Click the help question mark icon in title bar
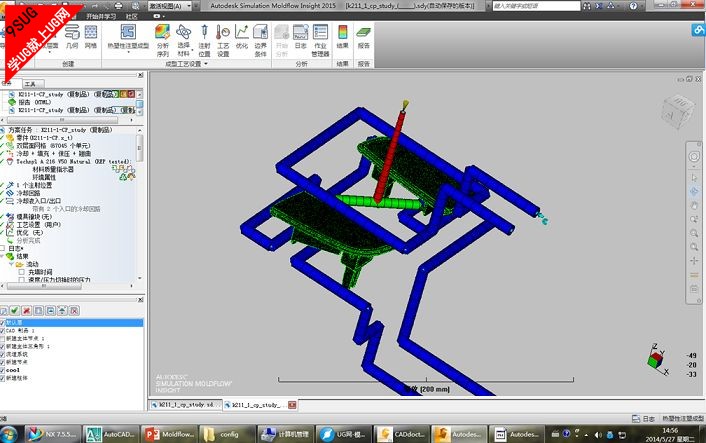706x443 pixels. [634, 6]
